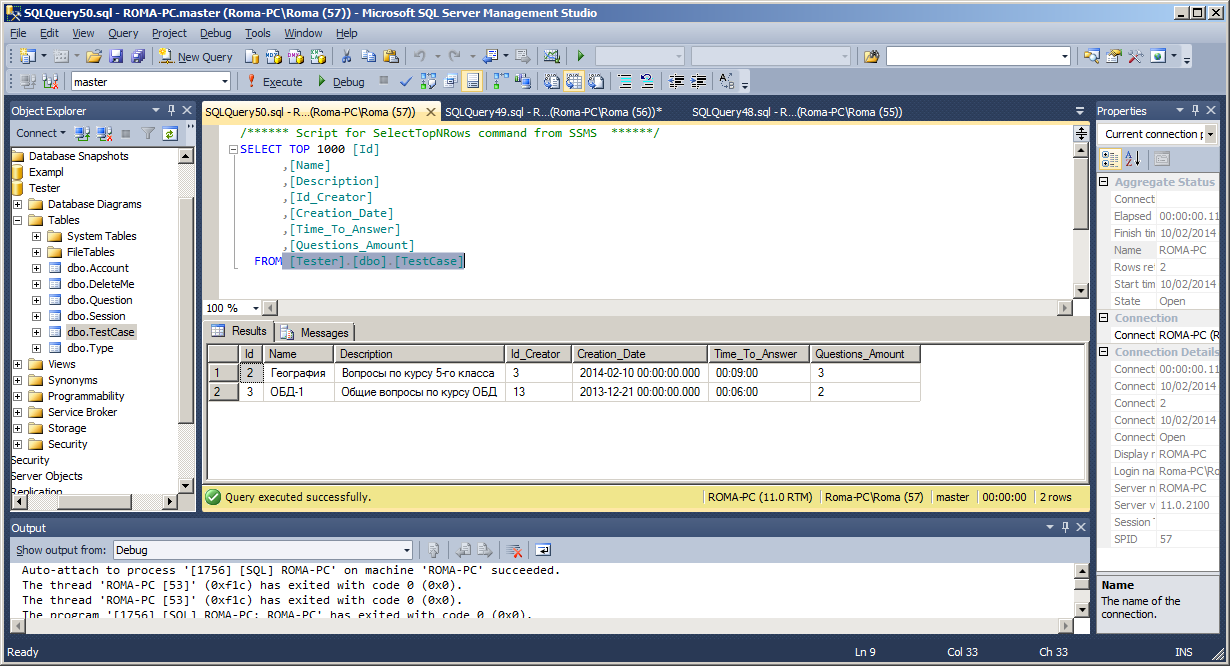Toggle word wrap in Output panel

pos(543,550)
